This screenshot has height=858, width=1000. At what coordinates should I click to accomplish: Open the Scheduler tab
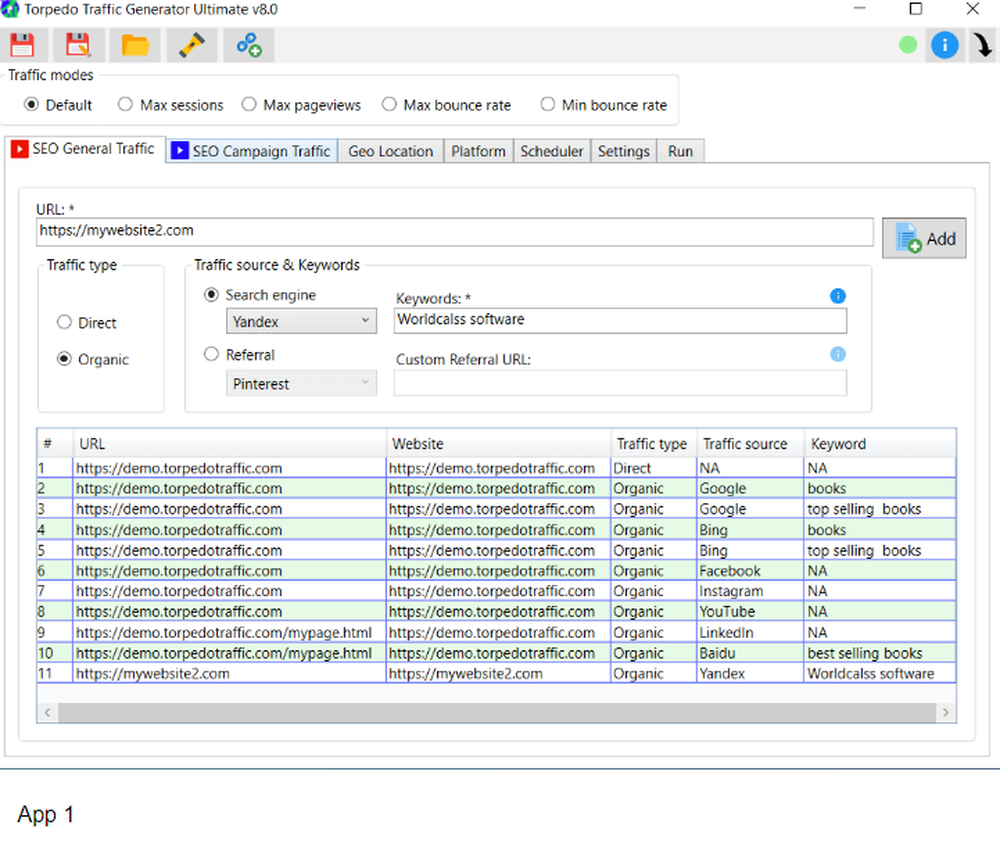pyautogui.click(x=551, y=151)
